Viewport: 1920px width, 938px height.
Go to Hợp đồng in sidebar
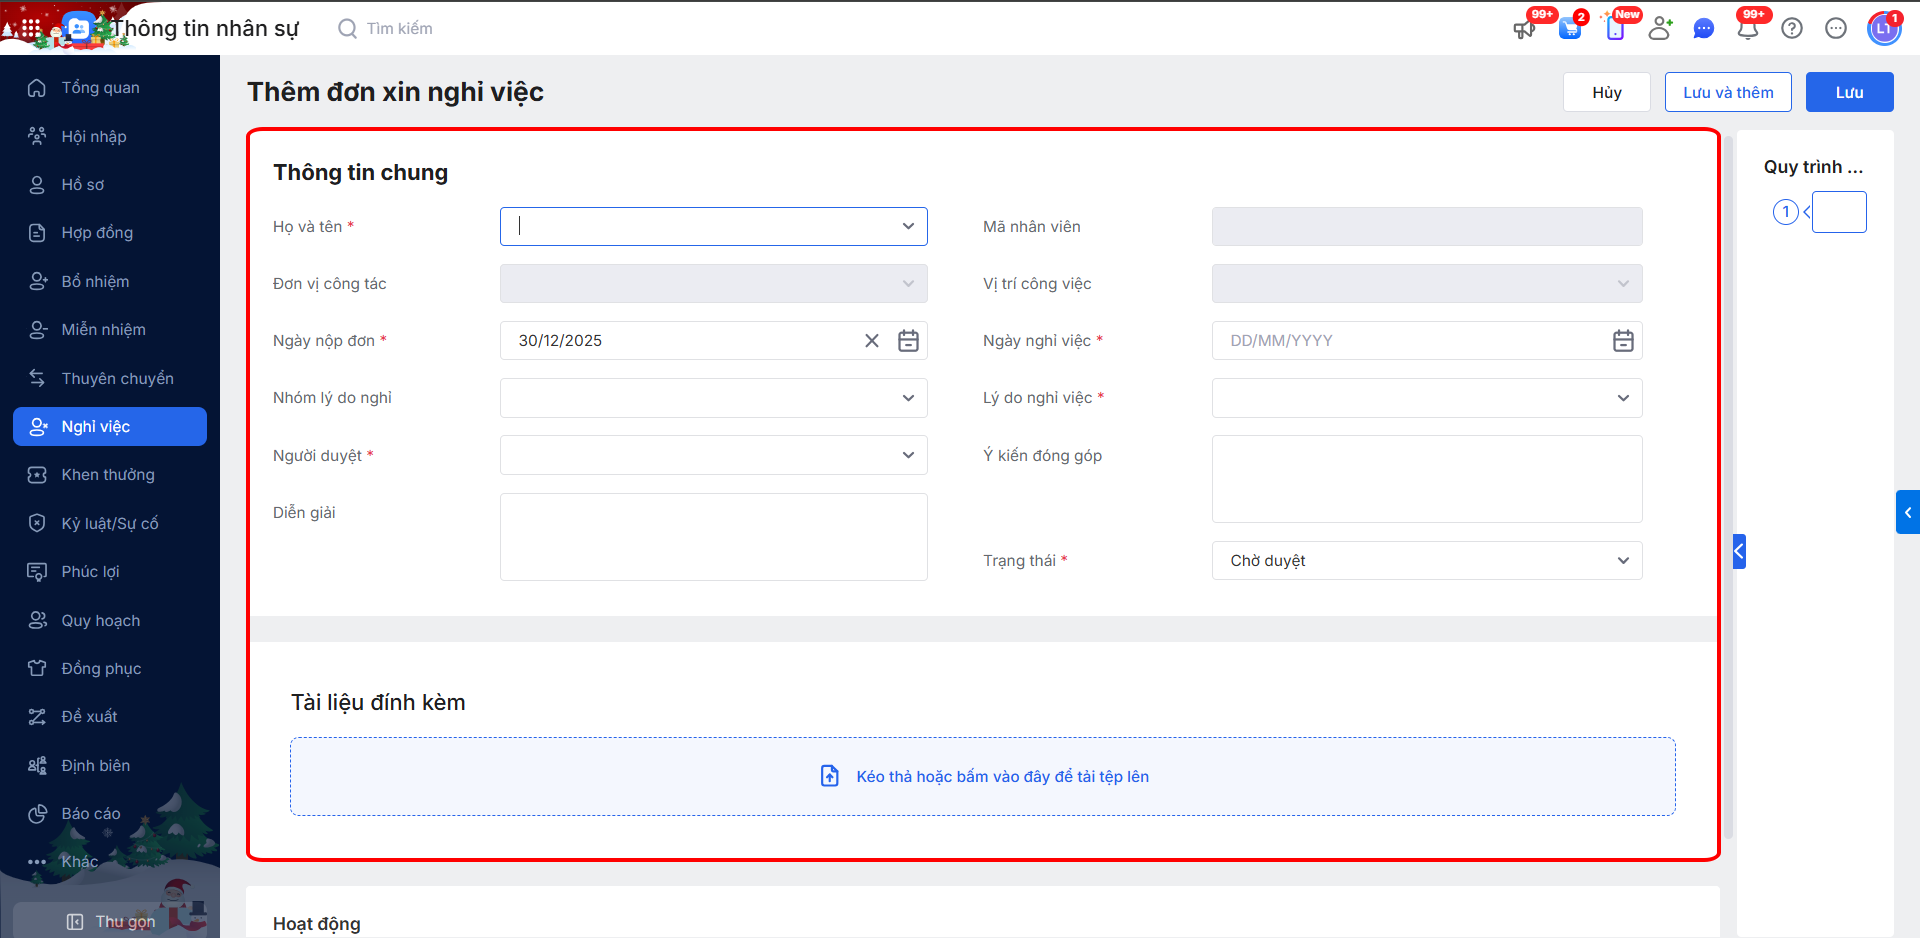pos(97,233)
